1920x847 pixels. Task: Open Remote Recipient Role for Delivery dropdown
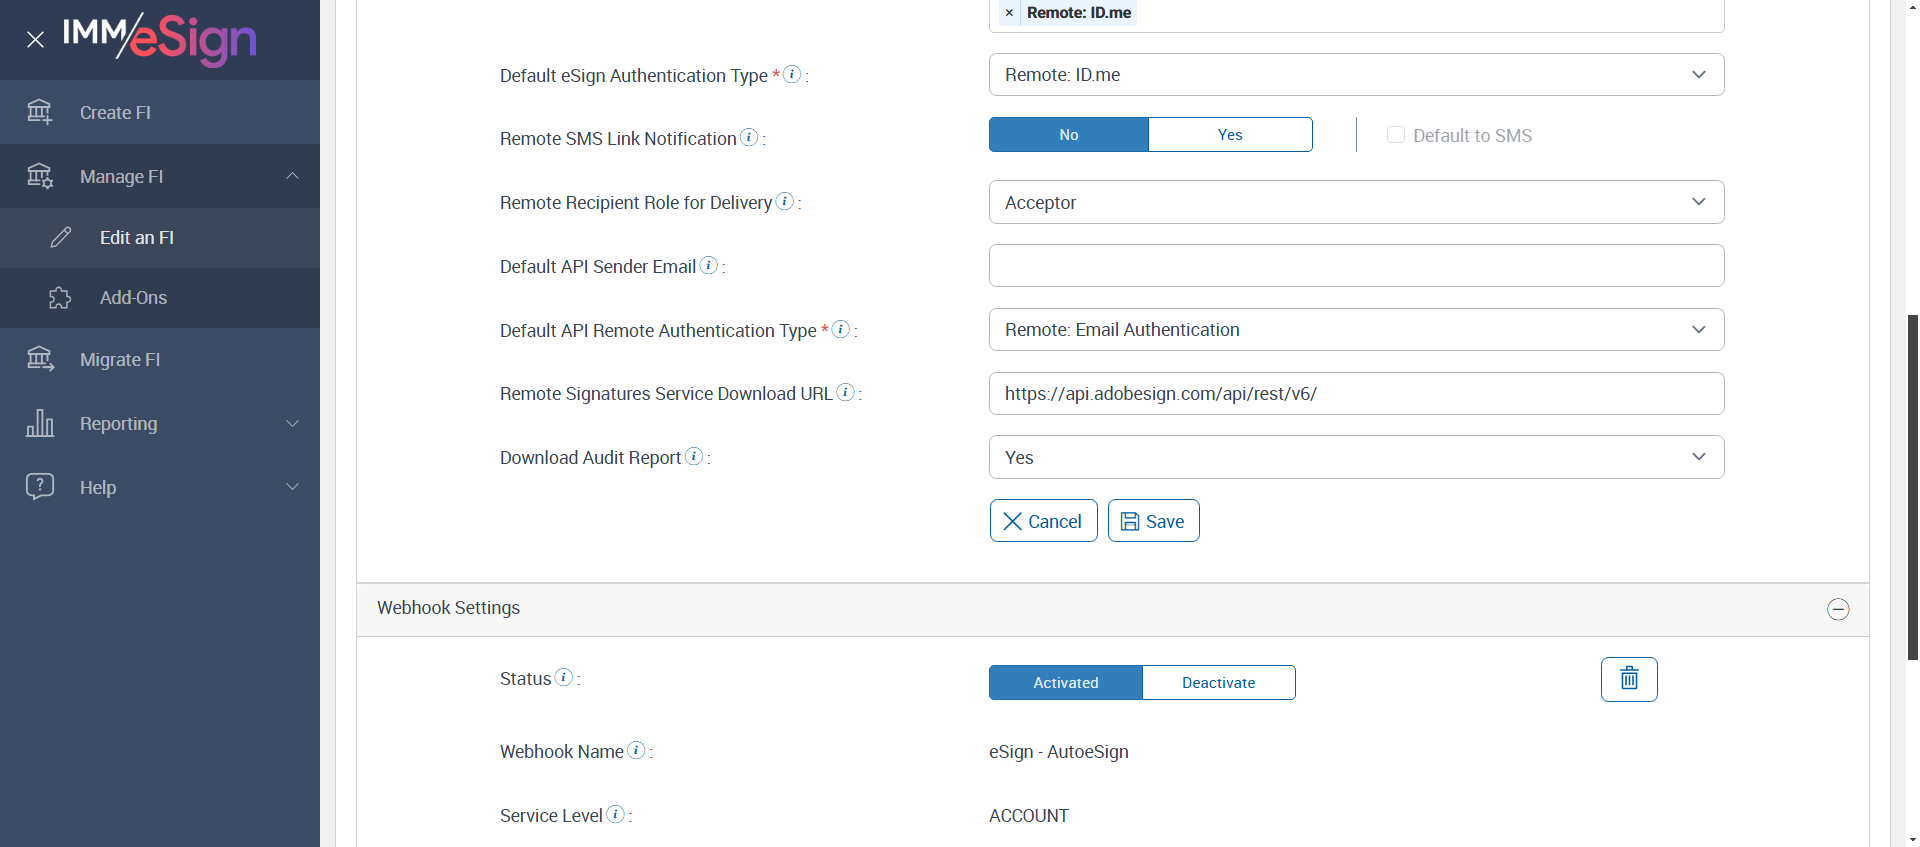tap(1356, 202)
